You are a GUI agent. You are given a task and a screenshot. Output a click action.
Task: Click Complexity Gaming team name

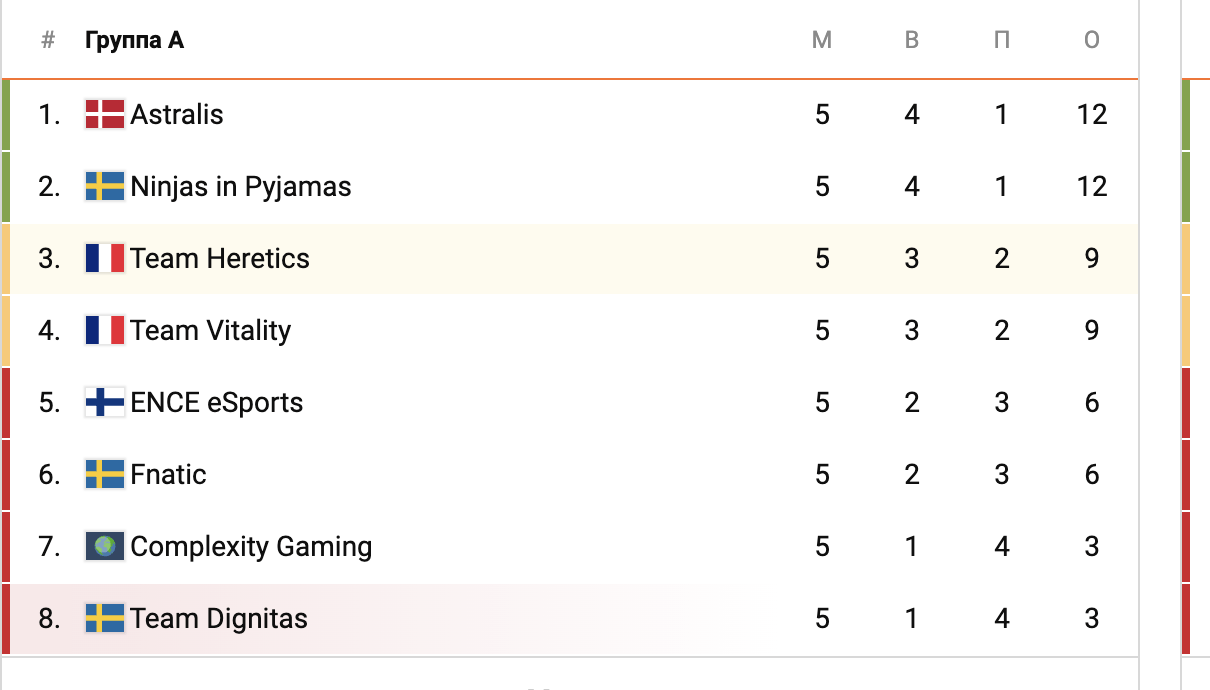pos(251,546)
